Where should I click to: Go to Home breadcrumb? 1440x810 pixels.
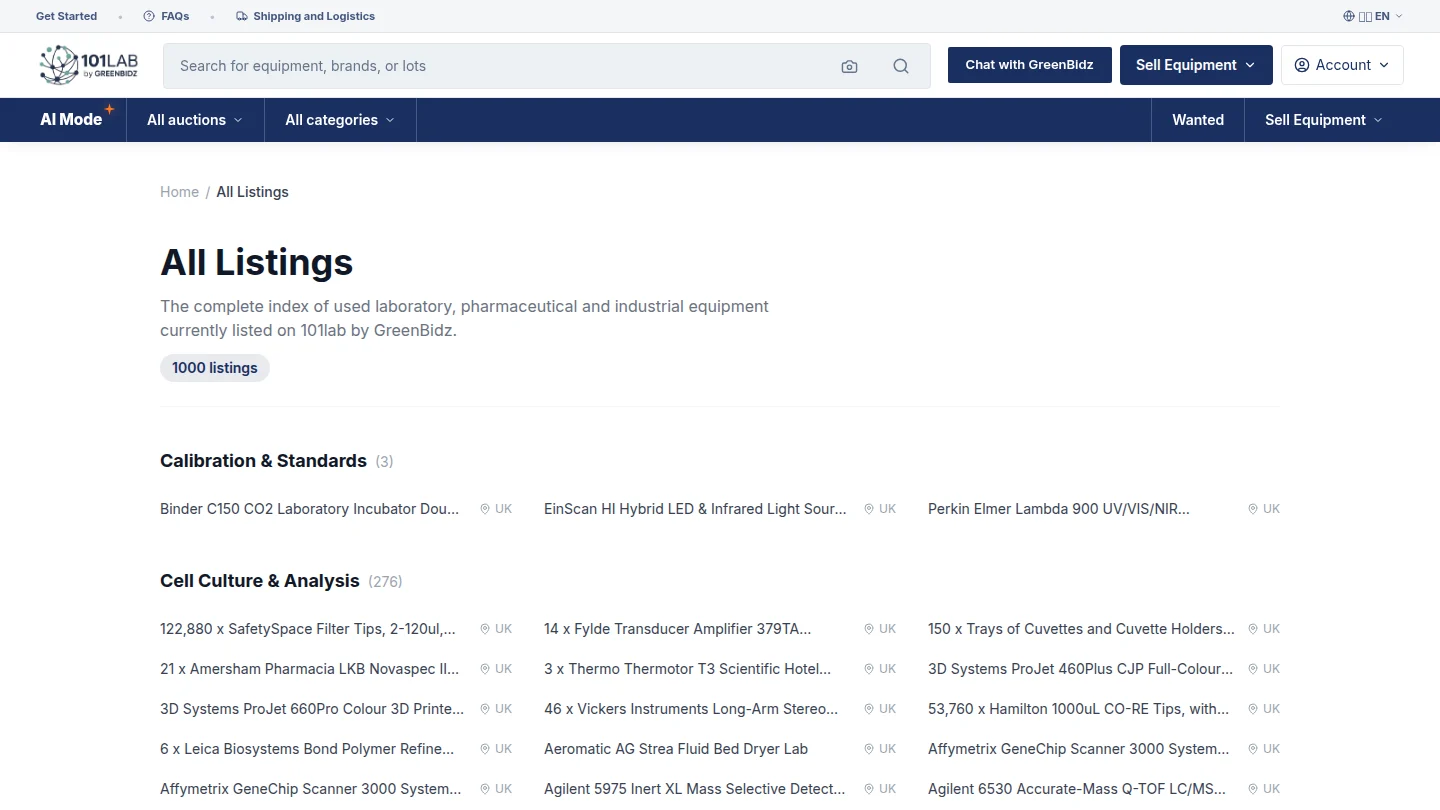179,192
